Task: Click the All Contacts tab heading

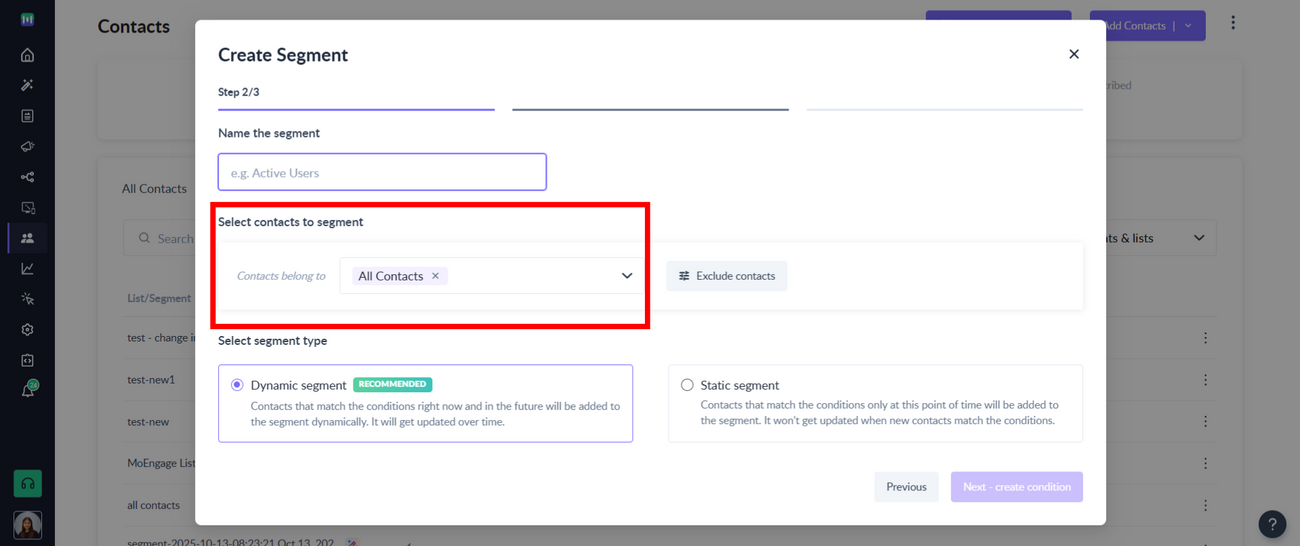Action: click(x=154, y=188)
